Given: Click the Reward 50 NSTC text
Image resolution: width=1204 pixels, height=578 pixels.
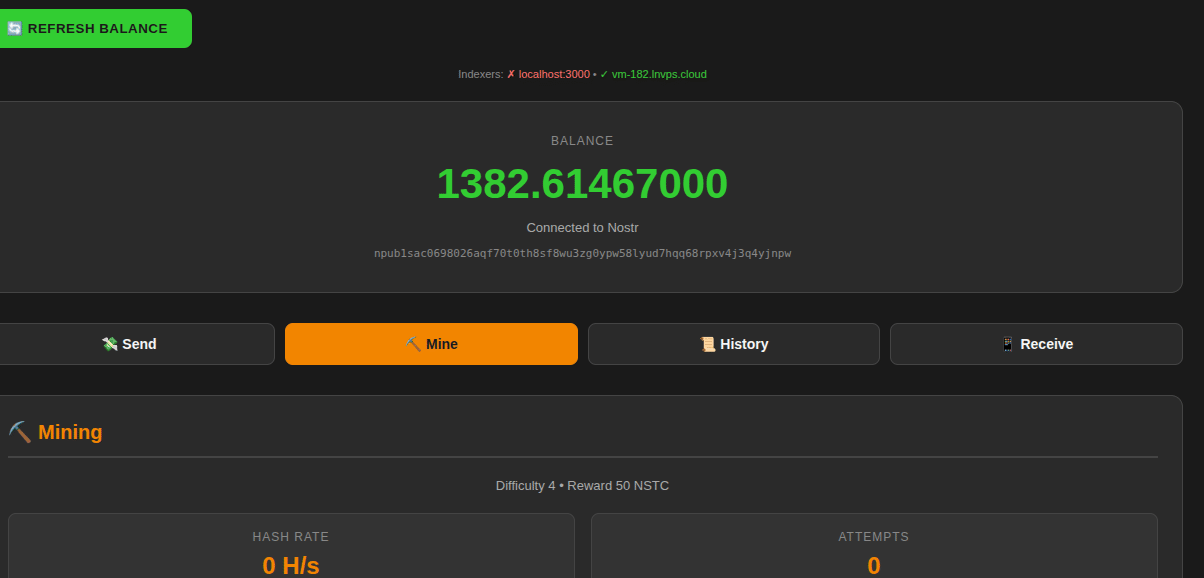Looking at the screenshot, I should pos(618,486).
